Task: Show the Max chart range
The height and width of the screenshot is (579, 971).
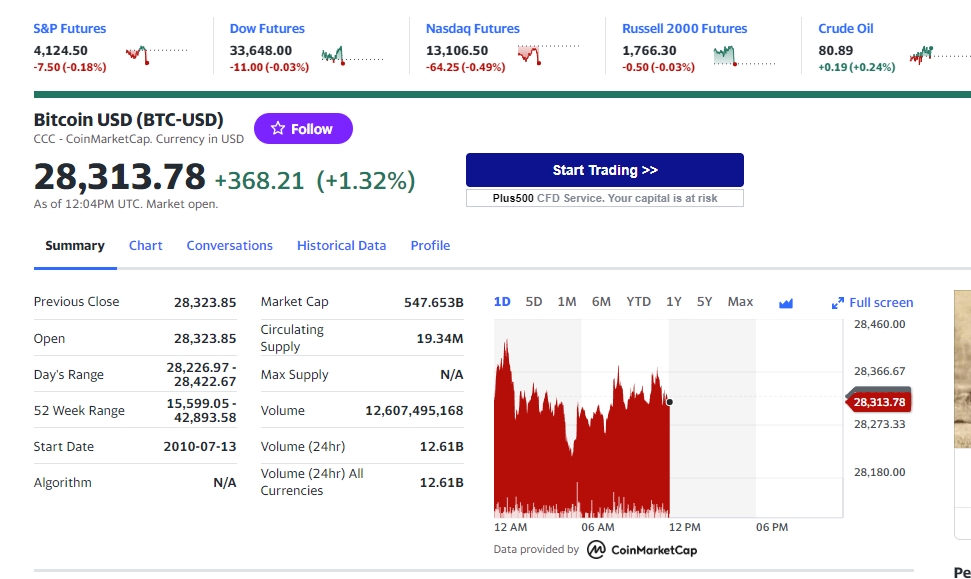Action: point(740,302)
